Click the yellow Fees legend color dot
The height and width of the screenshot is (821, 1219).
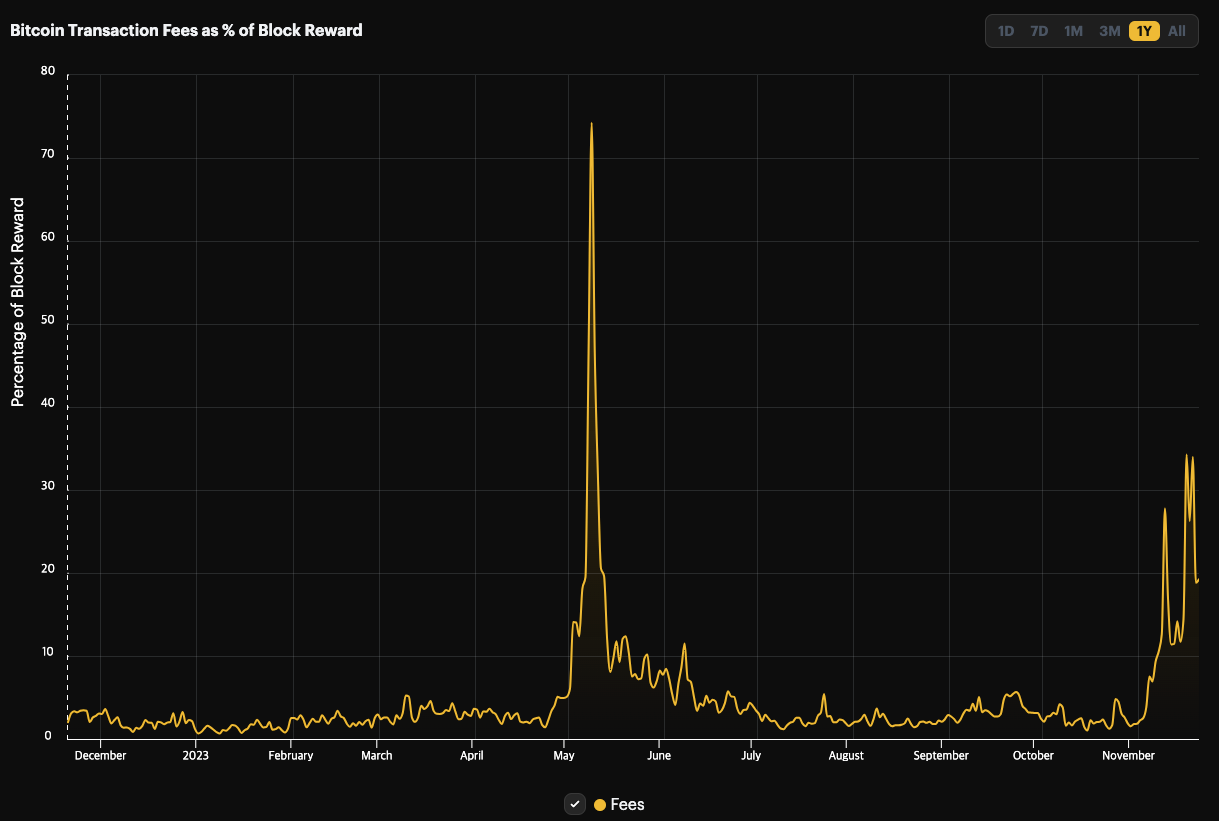click(600, 804)
